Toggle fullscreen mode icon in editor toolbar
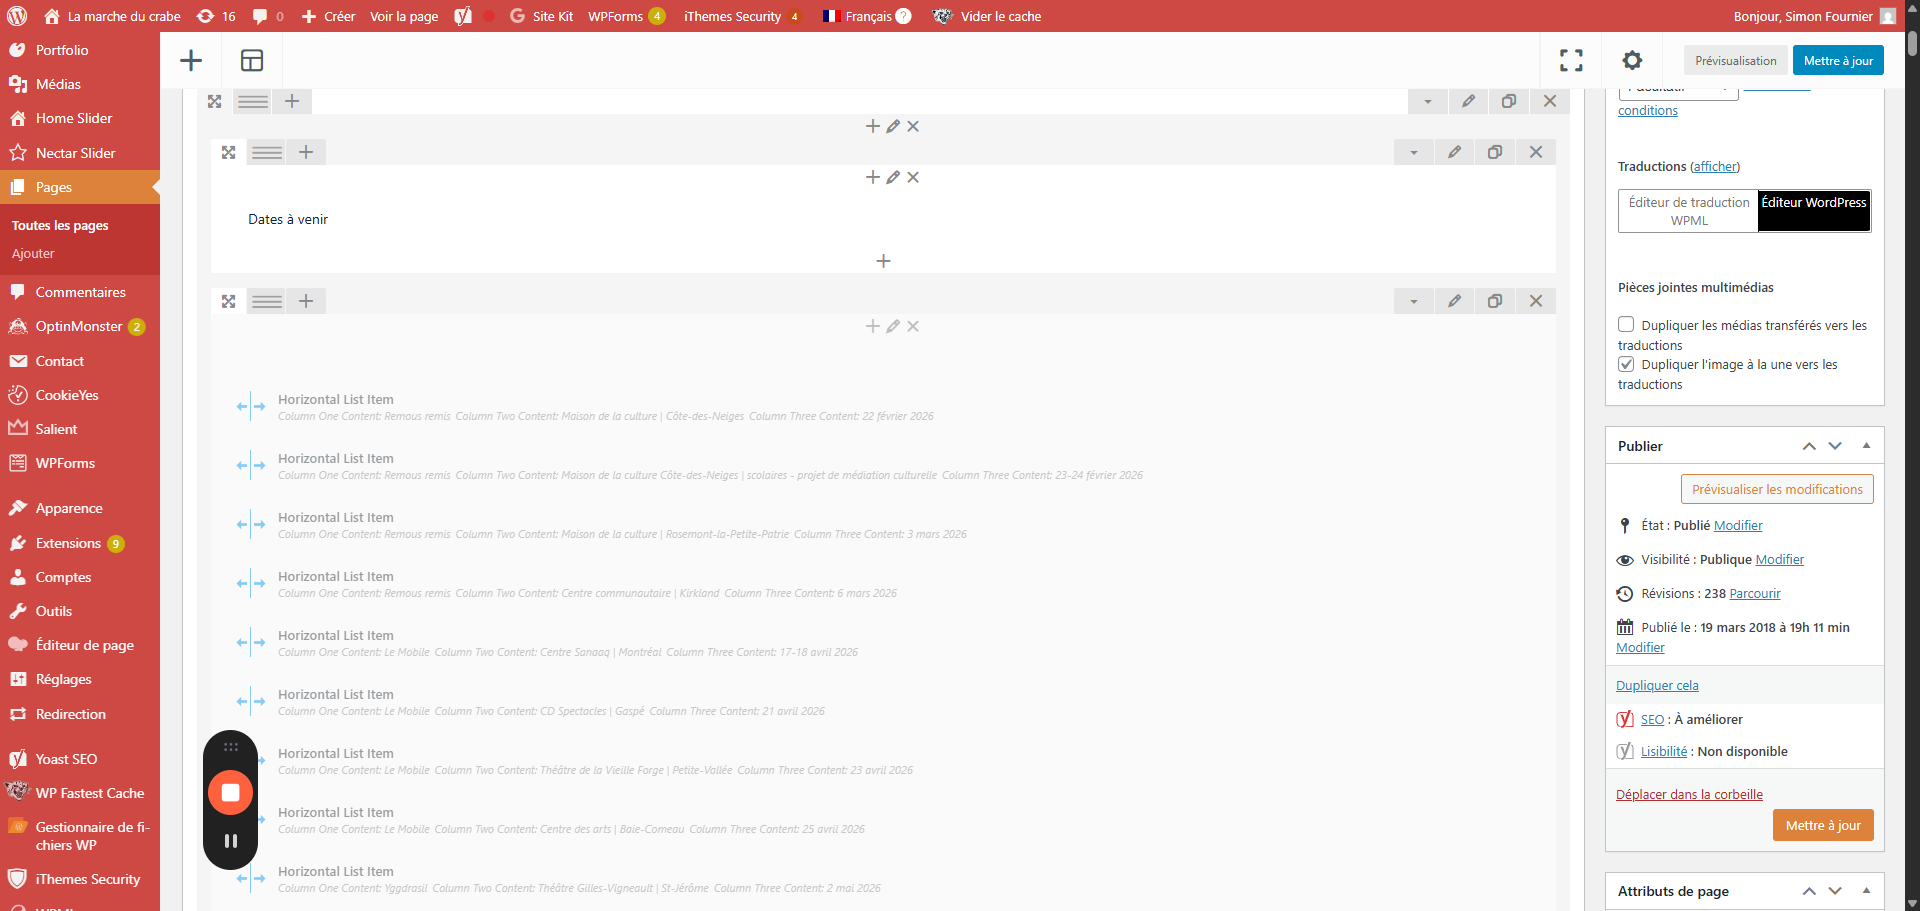 [1571, 61]
